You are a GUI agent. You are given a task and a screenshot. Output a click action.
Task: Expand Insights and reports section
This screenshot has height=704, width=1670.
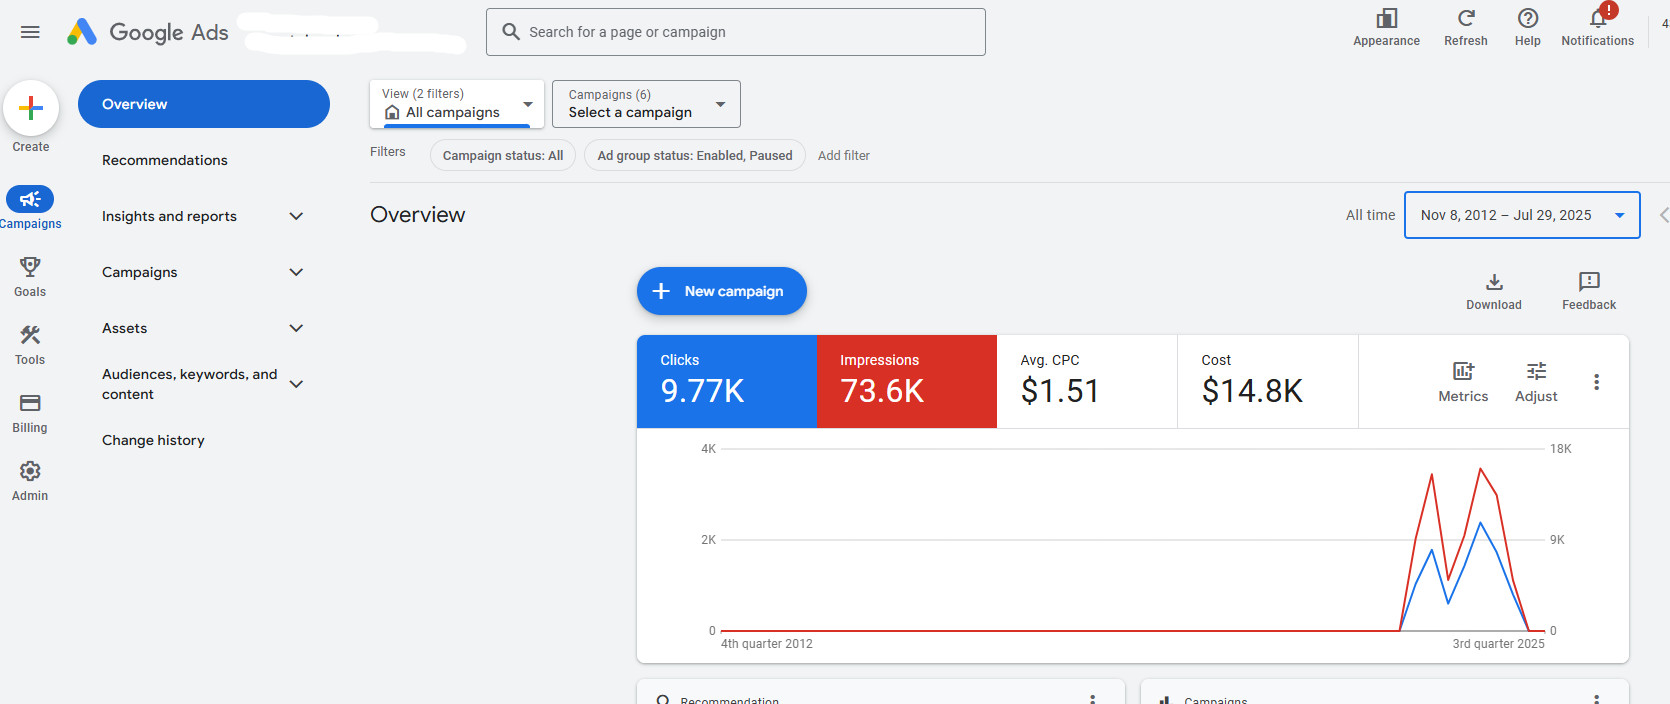point(200,216)
